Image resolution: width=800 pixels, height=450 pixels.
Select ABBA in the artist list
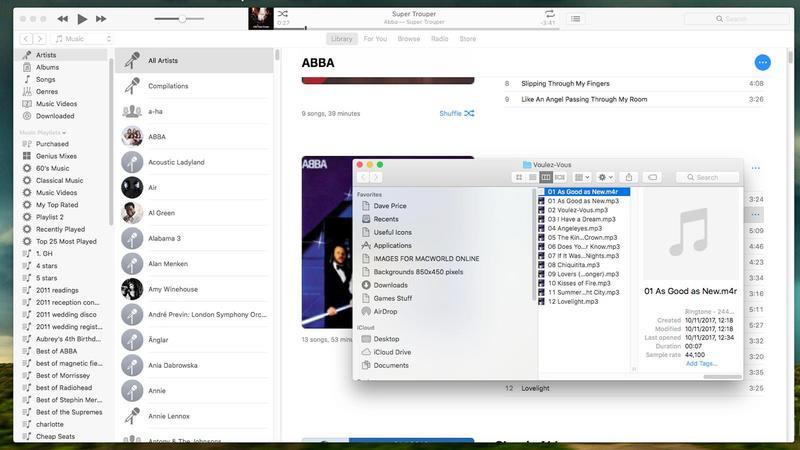coord(194,137)
